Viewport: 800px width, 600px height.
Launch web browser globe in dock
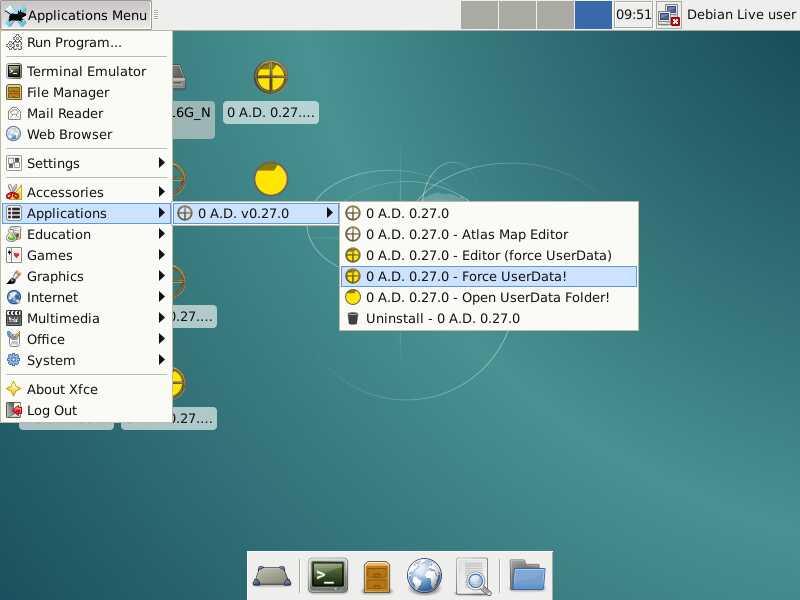coord(424,576)
